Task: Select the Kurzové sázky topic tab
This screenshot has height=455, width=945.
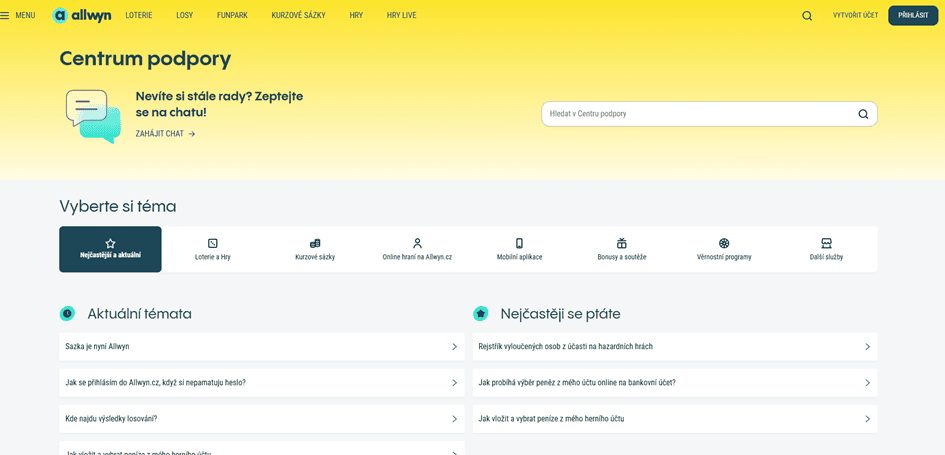Action: 315,249
